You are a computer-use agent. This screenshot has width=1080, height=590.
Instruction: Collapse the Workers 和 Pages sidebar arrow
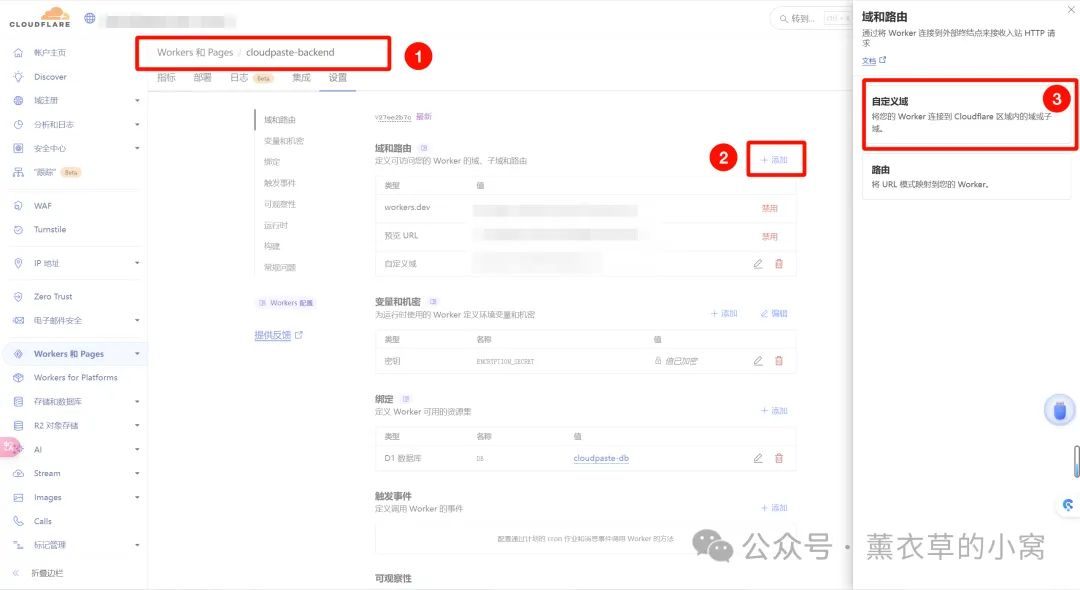(137, 354)
